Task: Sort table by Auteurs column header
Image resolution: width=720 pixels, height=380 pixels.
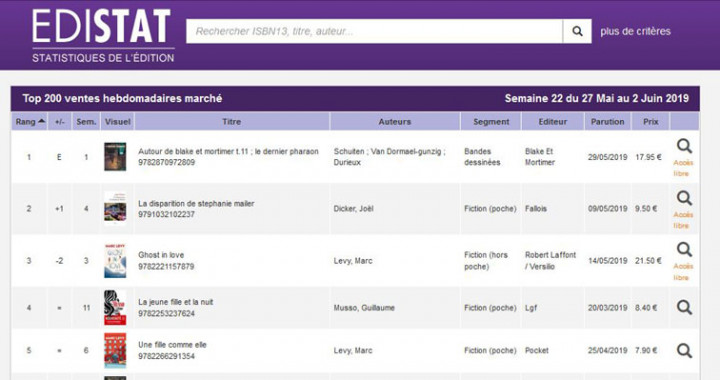Action: tap(395, 122)
